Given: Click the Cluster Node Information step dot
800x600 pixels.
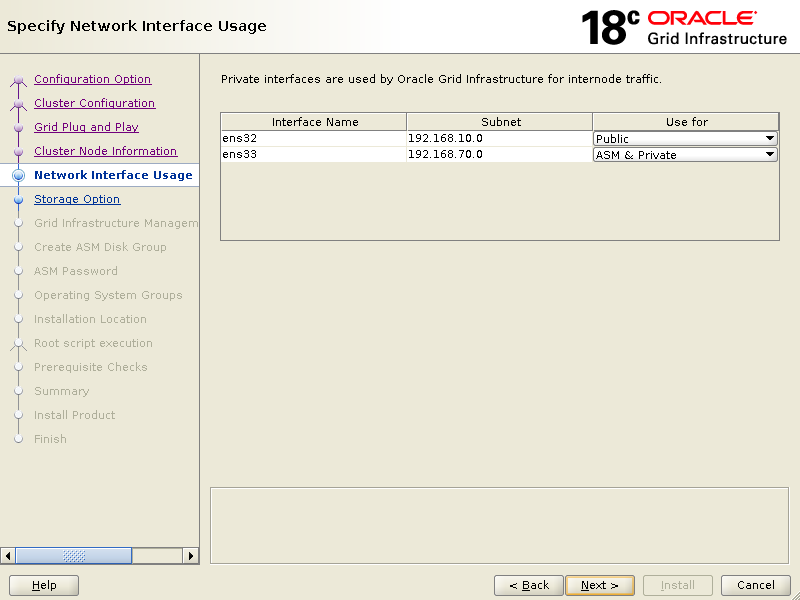Looking at the screenshot, I should tap(18, 152).
